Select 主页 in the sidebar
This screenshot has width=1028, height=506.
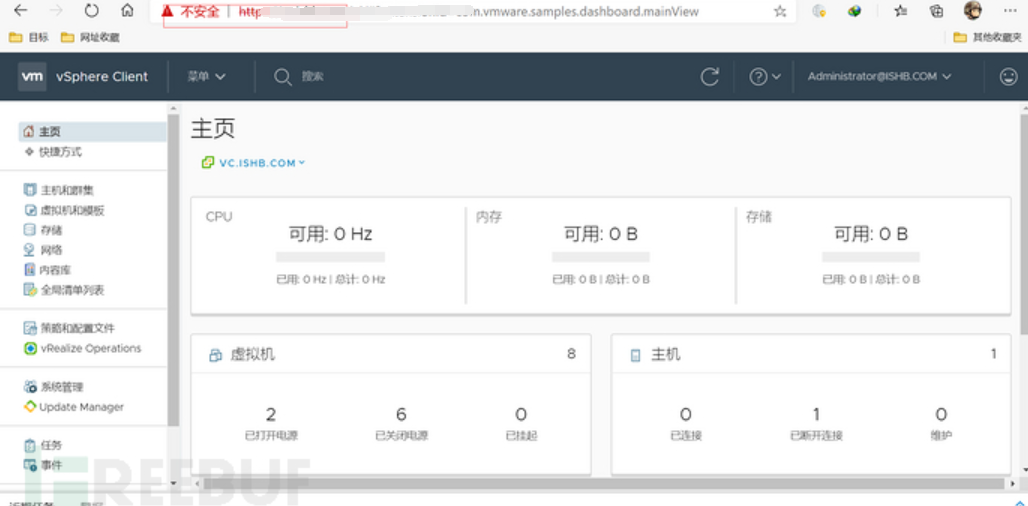pyautogui.click(x=92, y=132)
